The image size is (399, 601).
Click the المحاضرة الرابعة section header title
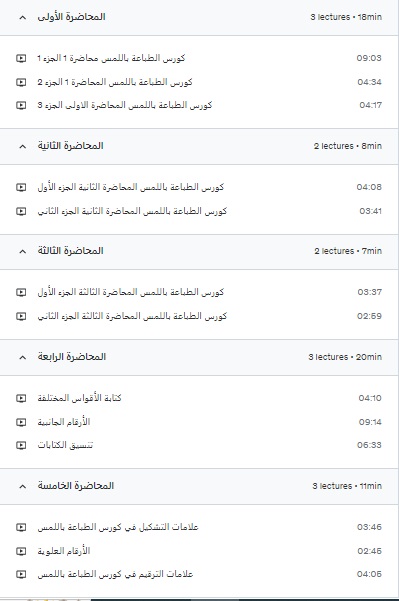tap(72, 357)
